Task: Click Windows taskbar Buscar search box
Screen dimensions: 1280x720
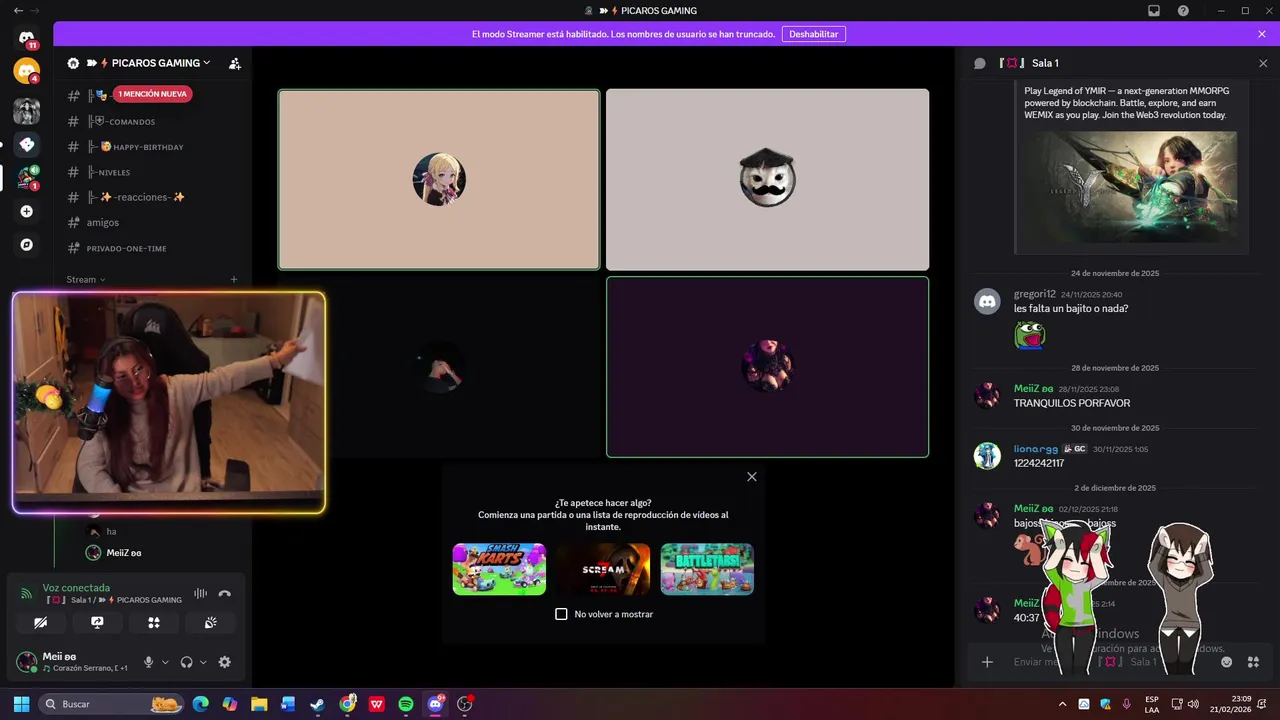Action: (111, 704)
